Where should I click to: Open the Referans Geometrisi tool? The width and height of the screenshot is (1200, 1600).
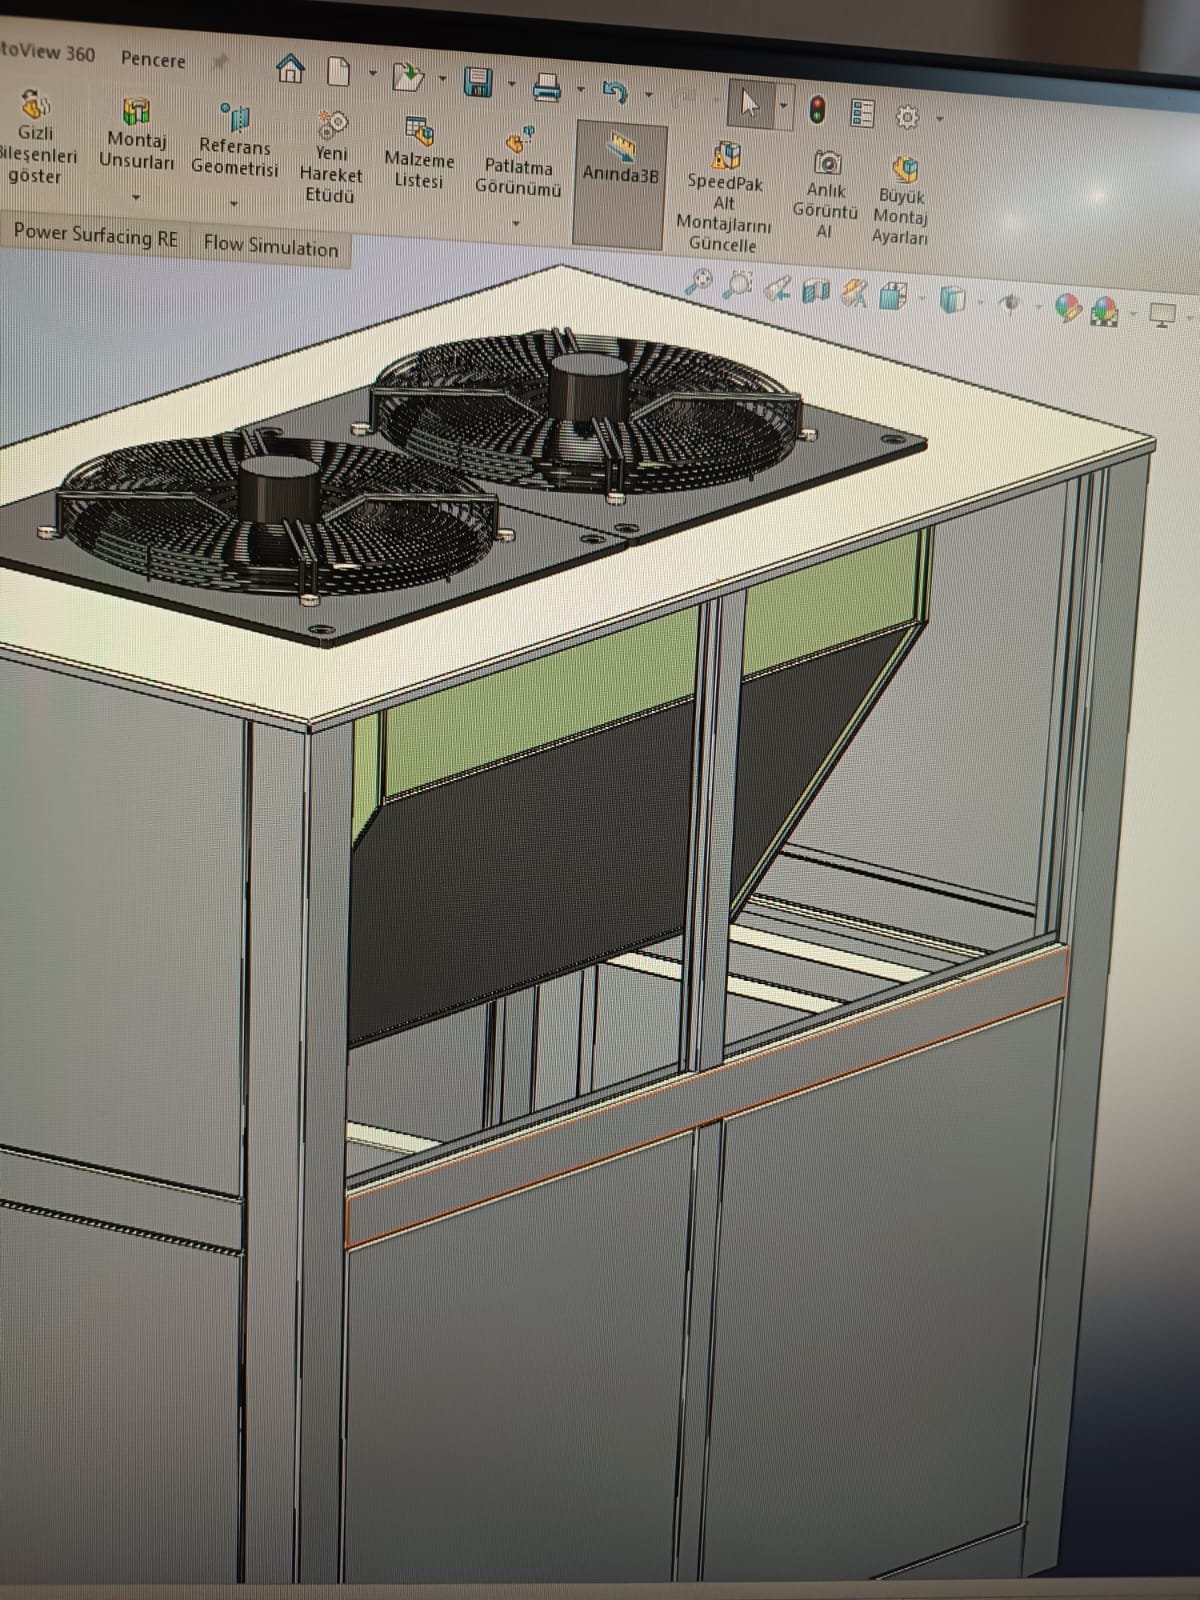coord(234,142)
